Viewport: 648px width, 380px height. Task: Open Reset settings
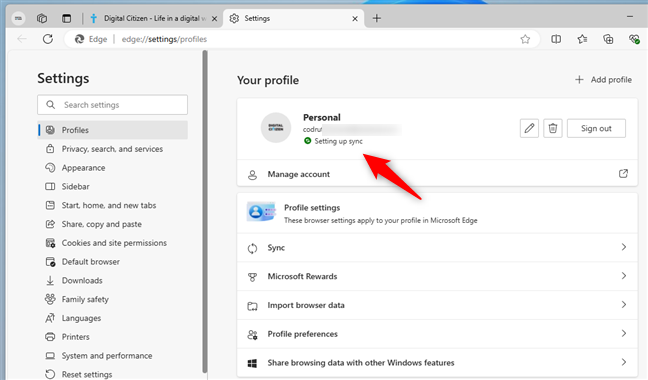(x=112, y=374)
